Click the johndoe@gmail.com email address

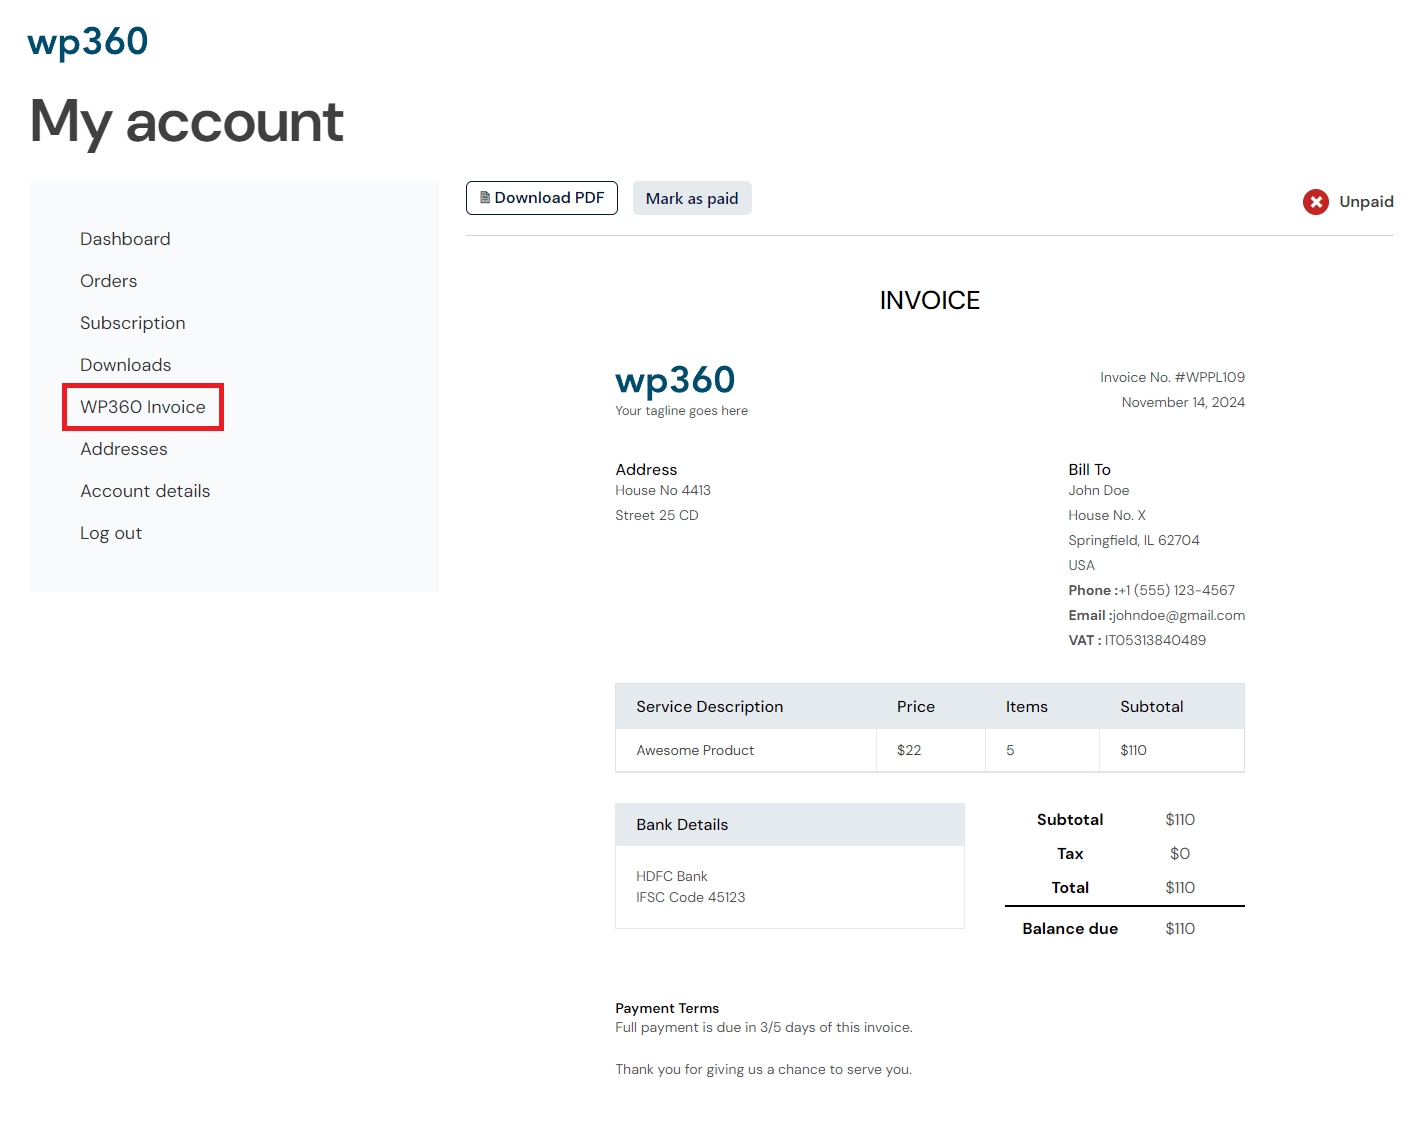point(1179,615)
